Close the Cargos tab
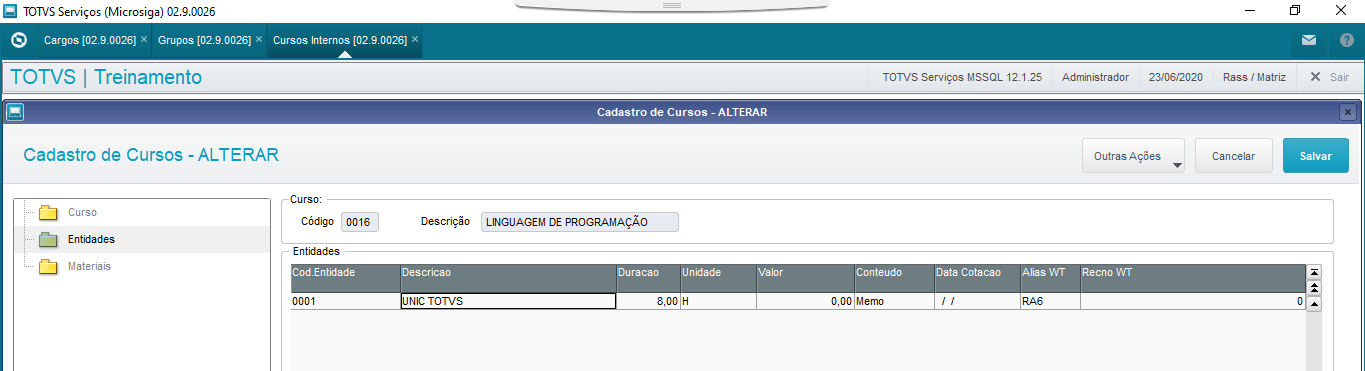Screen dimensions: 1365x371 pyautogui.click(x=144, y=40)
